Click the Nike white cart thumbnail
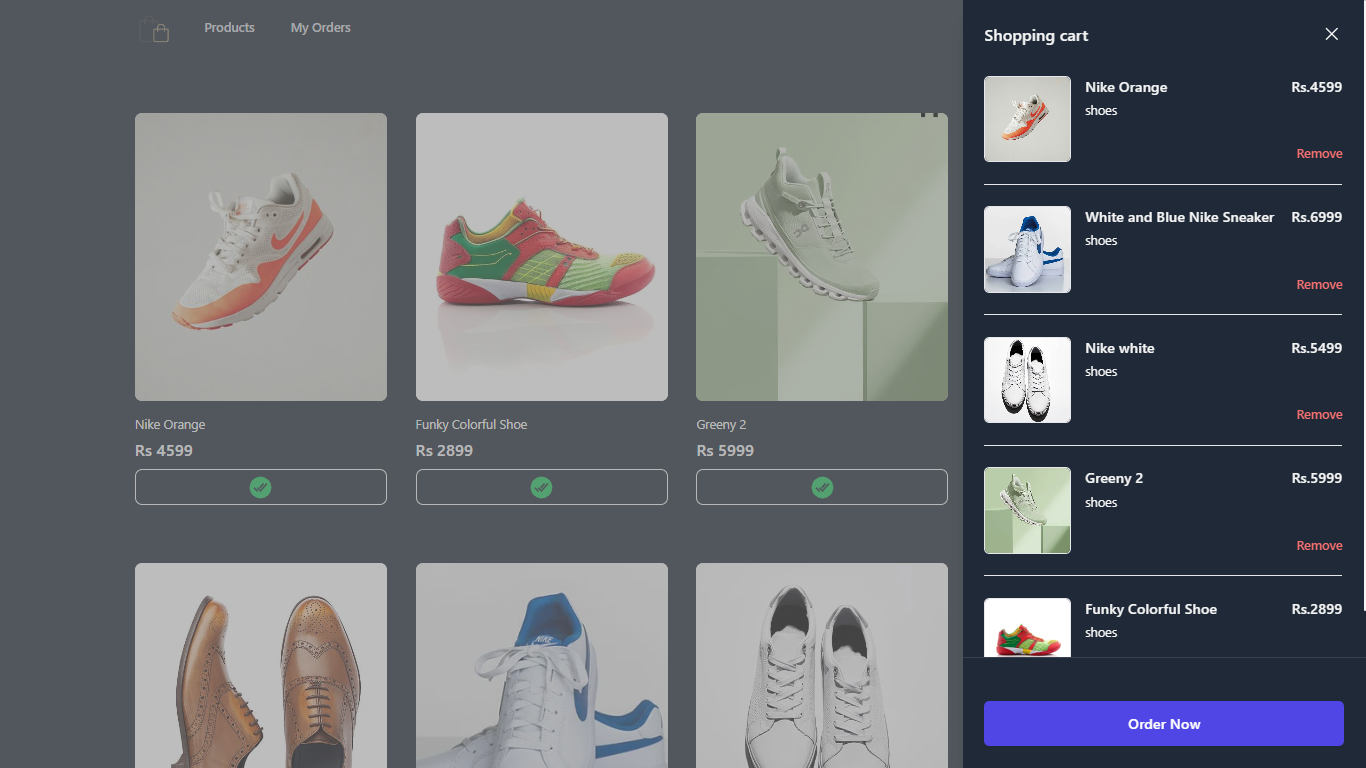Screen dimensions: 1366x768 point(1027,380)
